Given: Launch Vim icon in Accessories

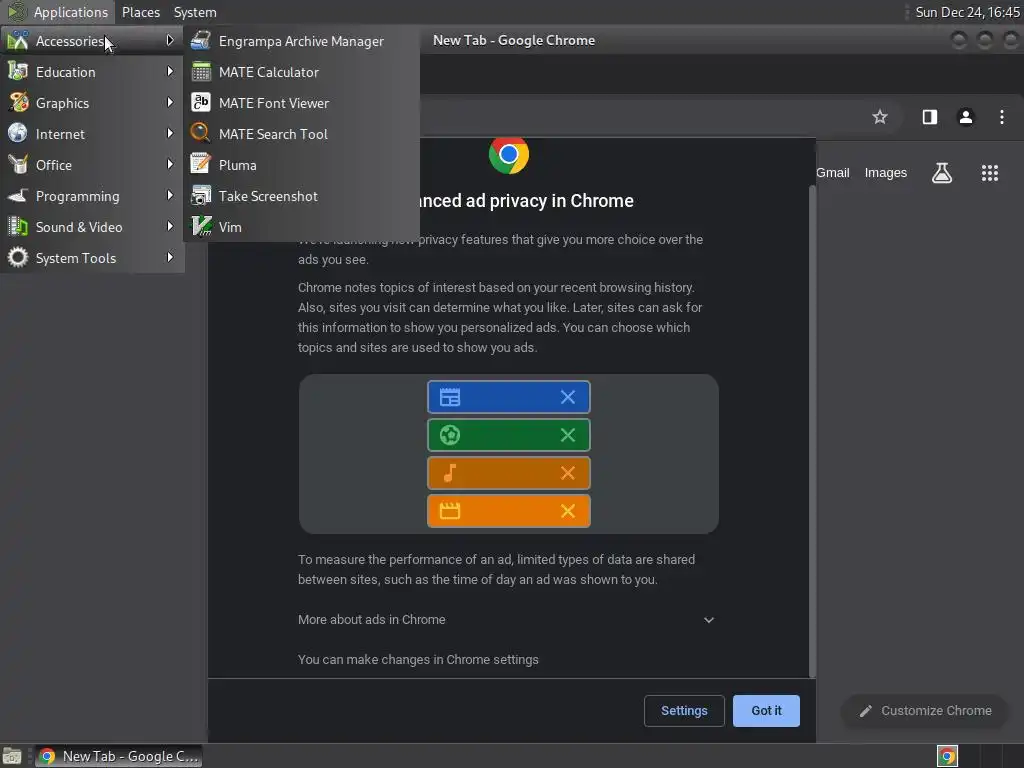Looking at the screenshot, I should coord(200,227).
